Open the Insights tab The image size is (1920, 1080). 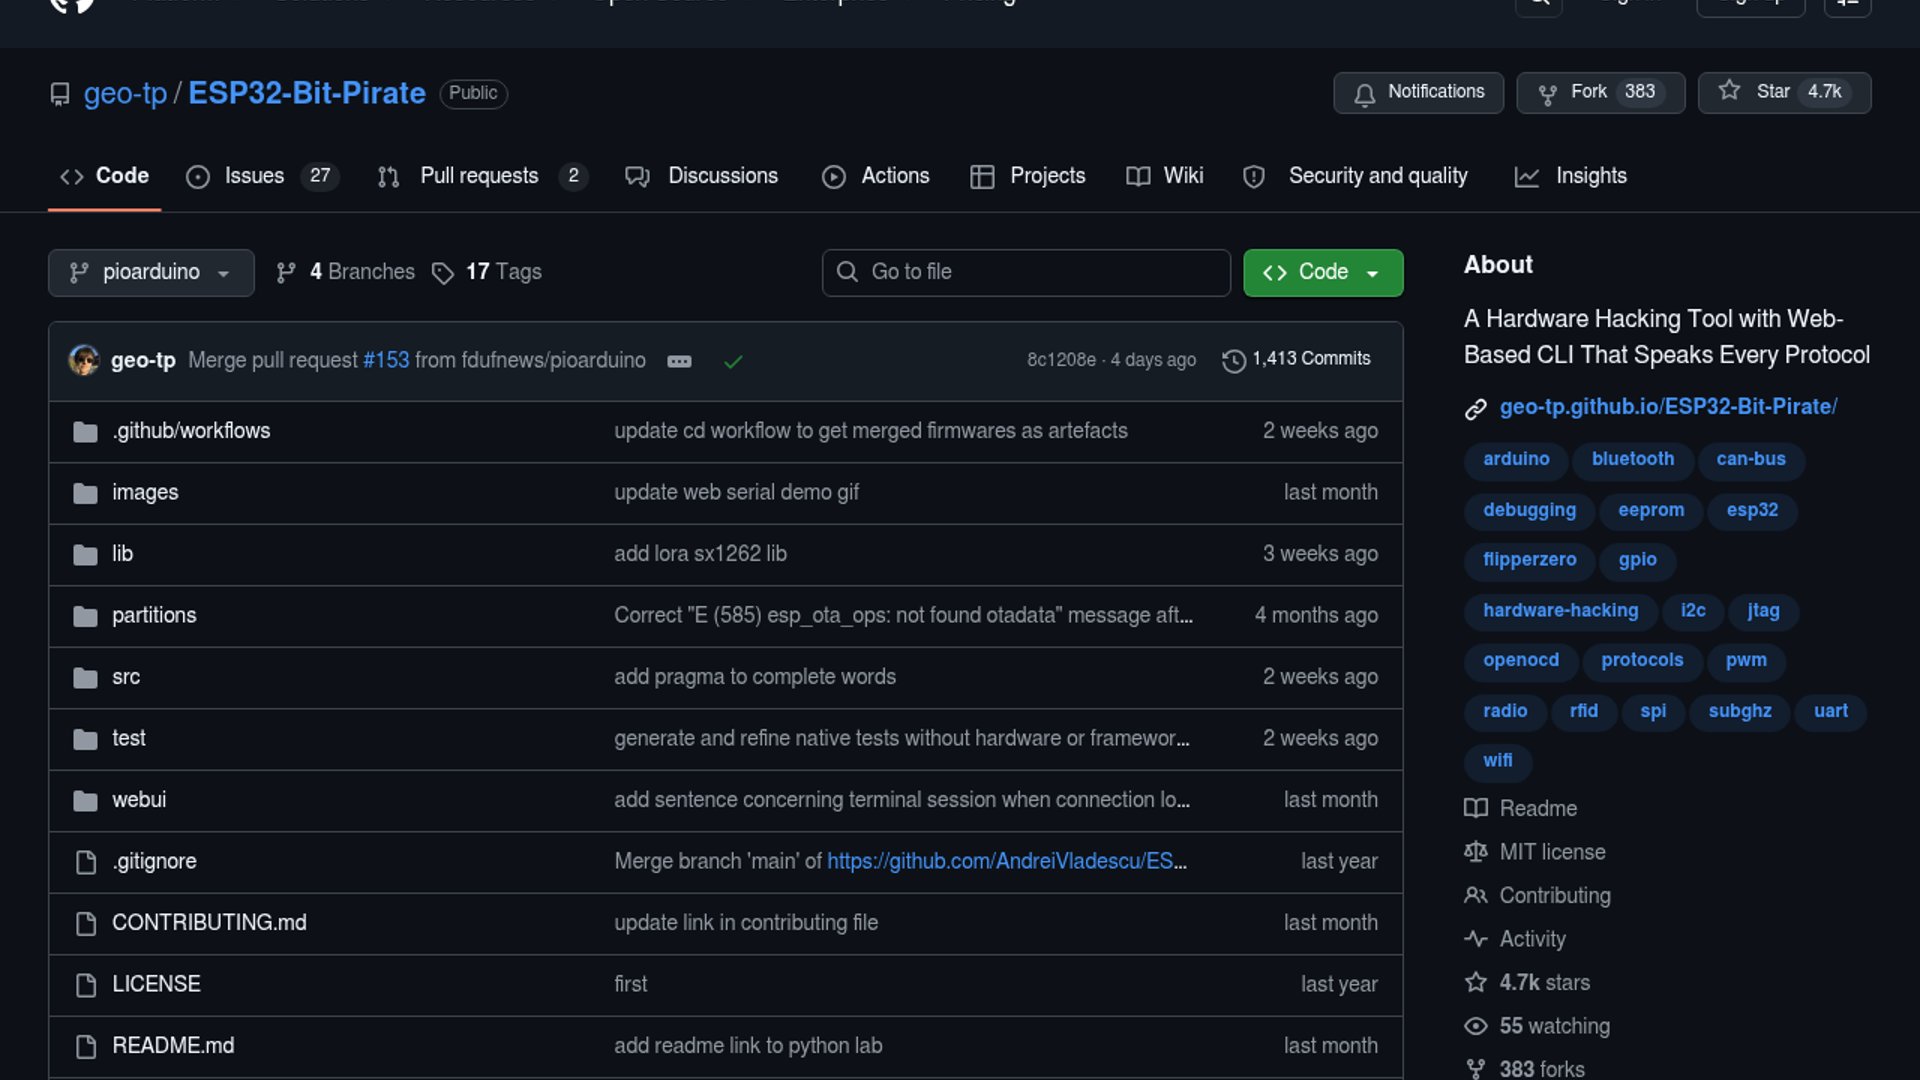click(x=1571, y=176)
